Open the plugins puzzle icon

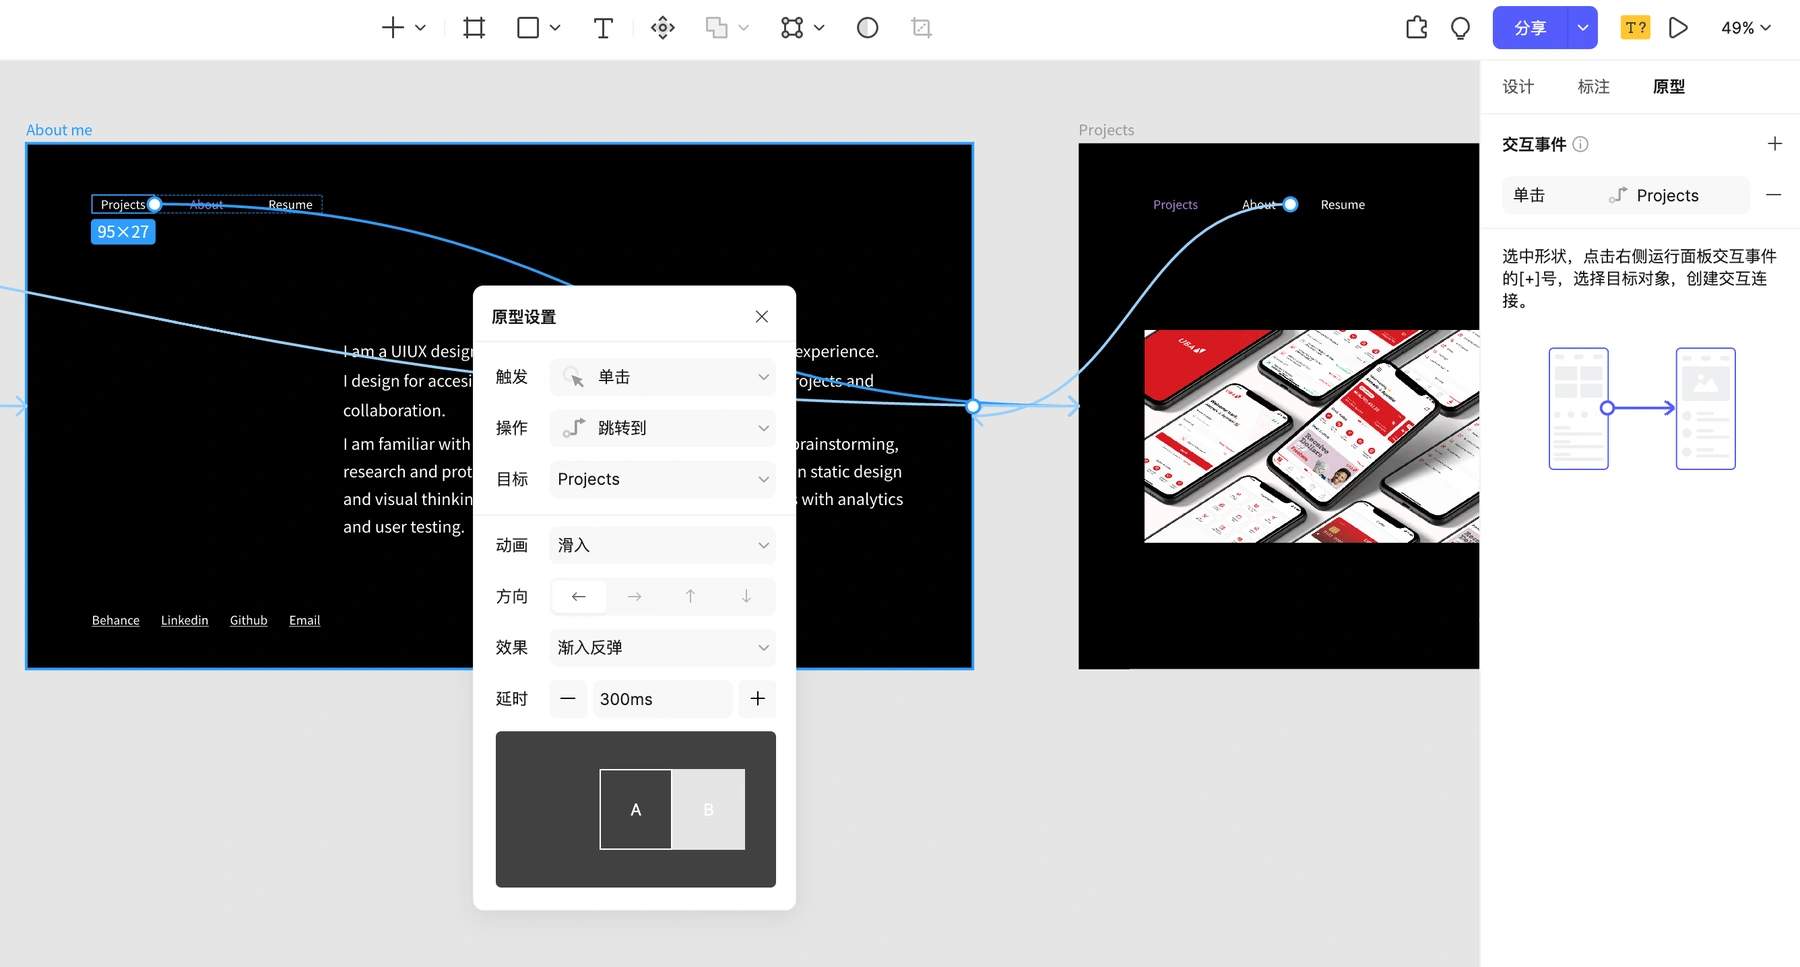1417,28
